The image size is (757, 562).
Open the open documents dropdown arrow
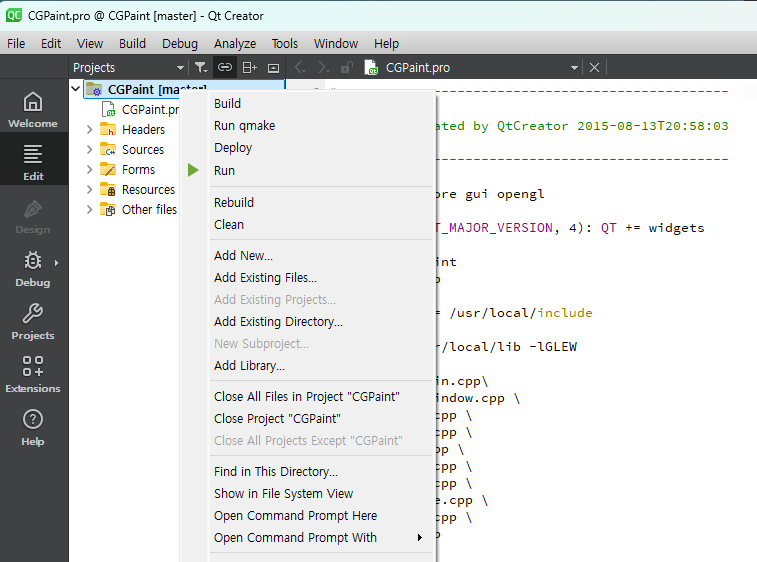[574, 68]
